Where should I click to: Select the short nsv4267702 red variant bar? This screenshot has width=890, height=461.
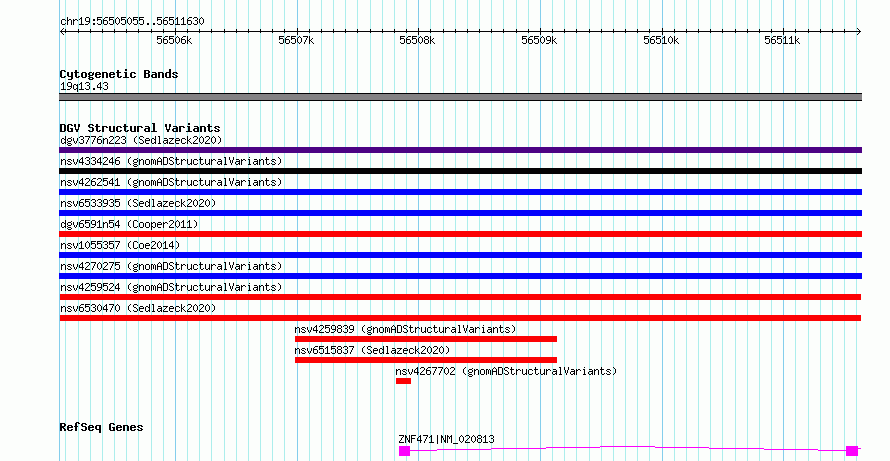pyautogui.click(x=403, y=381)
